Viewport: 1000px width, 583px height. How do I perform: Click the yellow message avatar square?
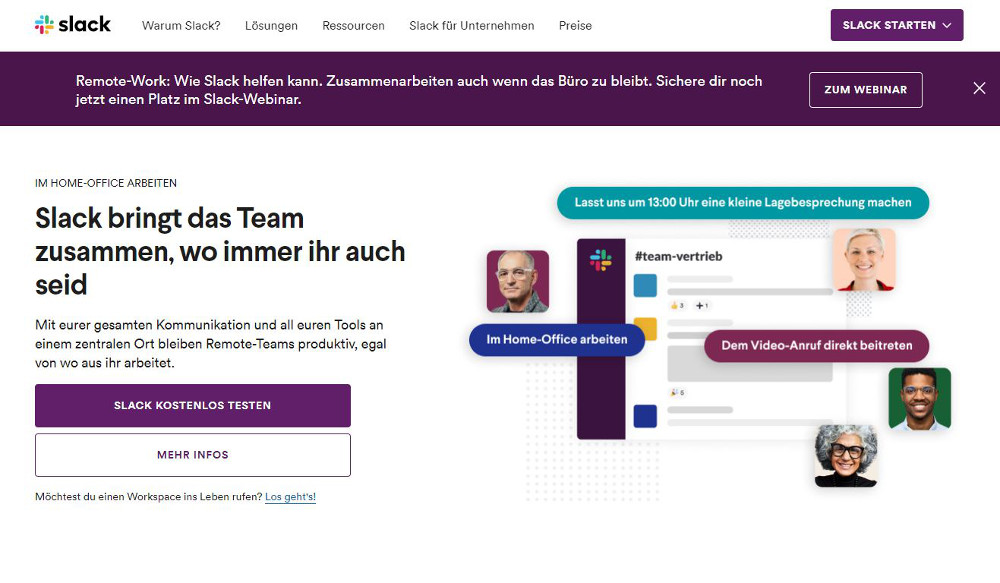pos(650,328)
